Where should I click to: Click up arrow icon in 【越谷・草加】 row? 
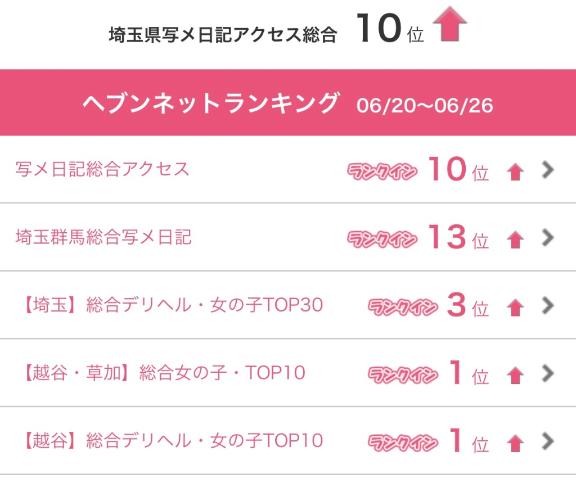click(515, 375)
